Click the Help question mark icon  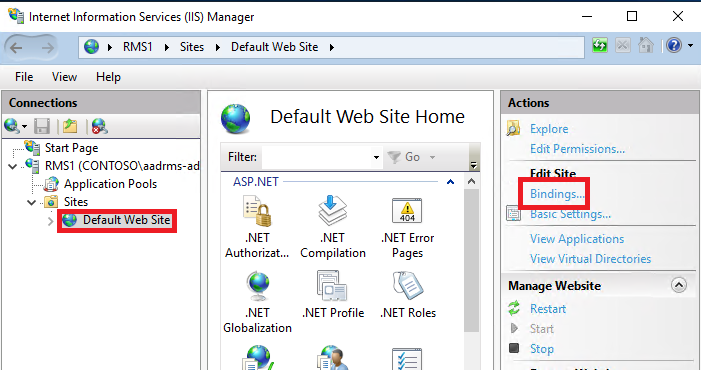click(674, 46)
